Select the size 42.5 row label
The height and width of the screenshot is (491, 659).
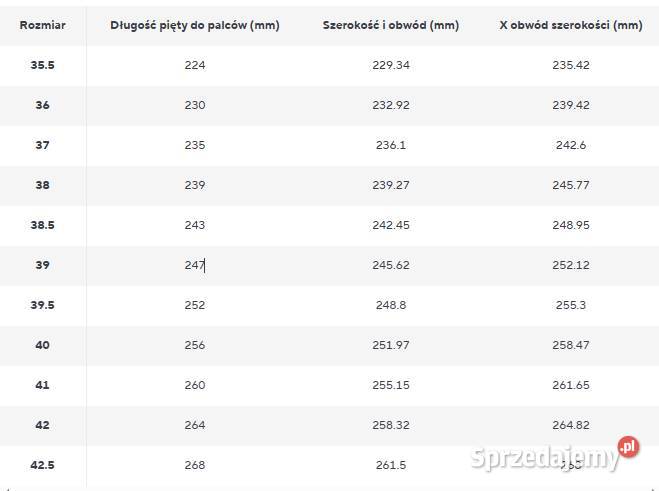42,465
